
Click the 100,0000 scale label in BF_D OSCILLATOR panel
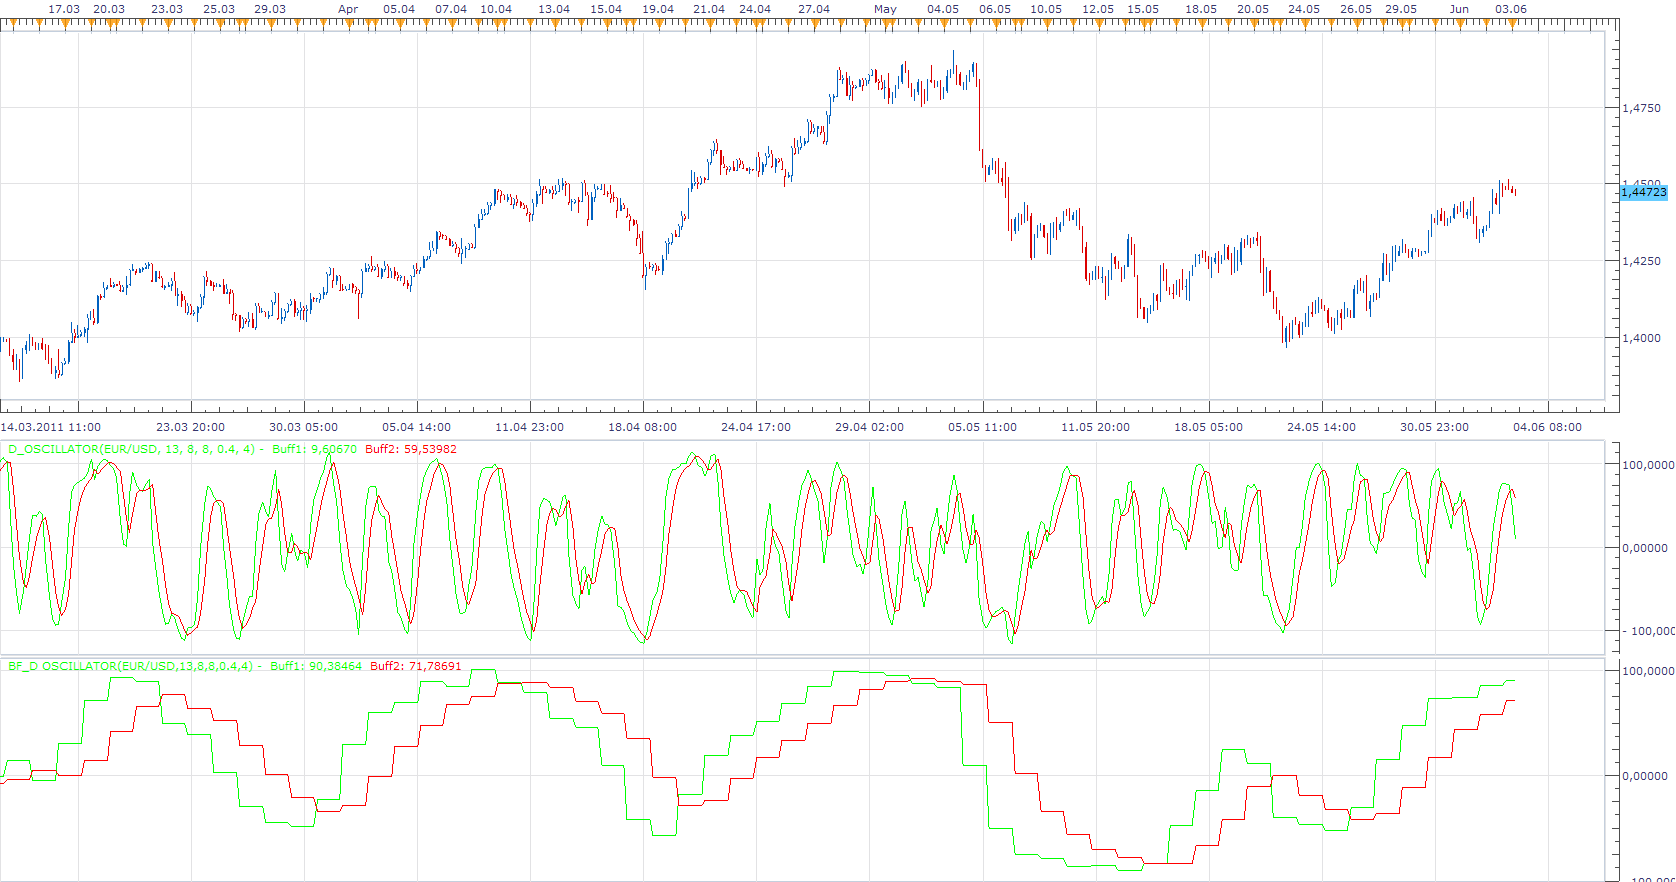(x=1647, y=671)
